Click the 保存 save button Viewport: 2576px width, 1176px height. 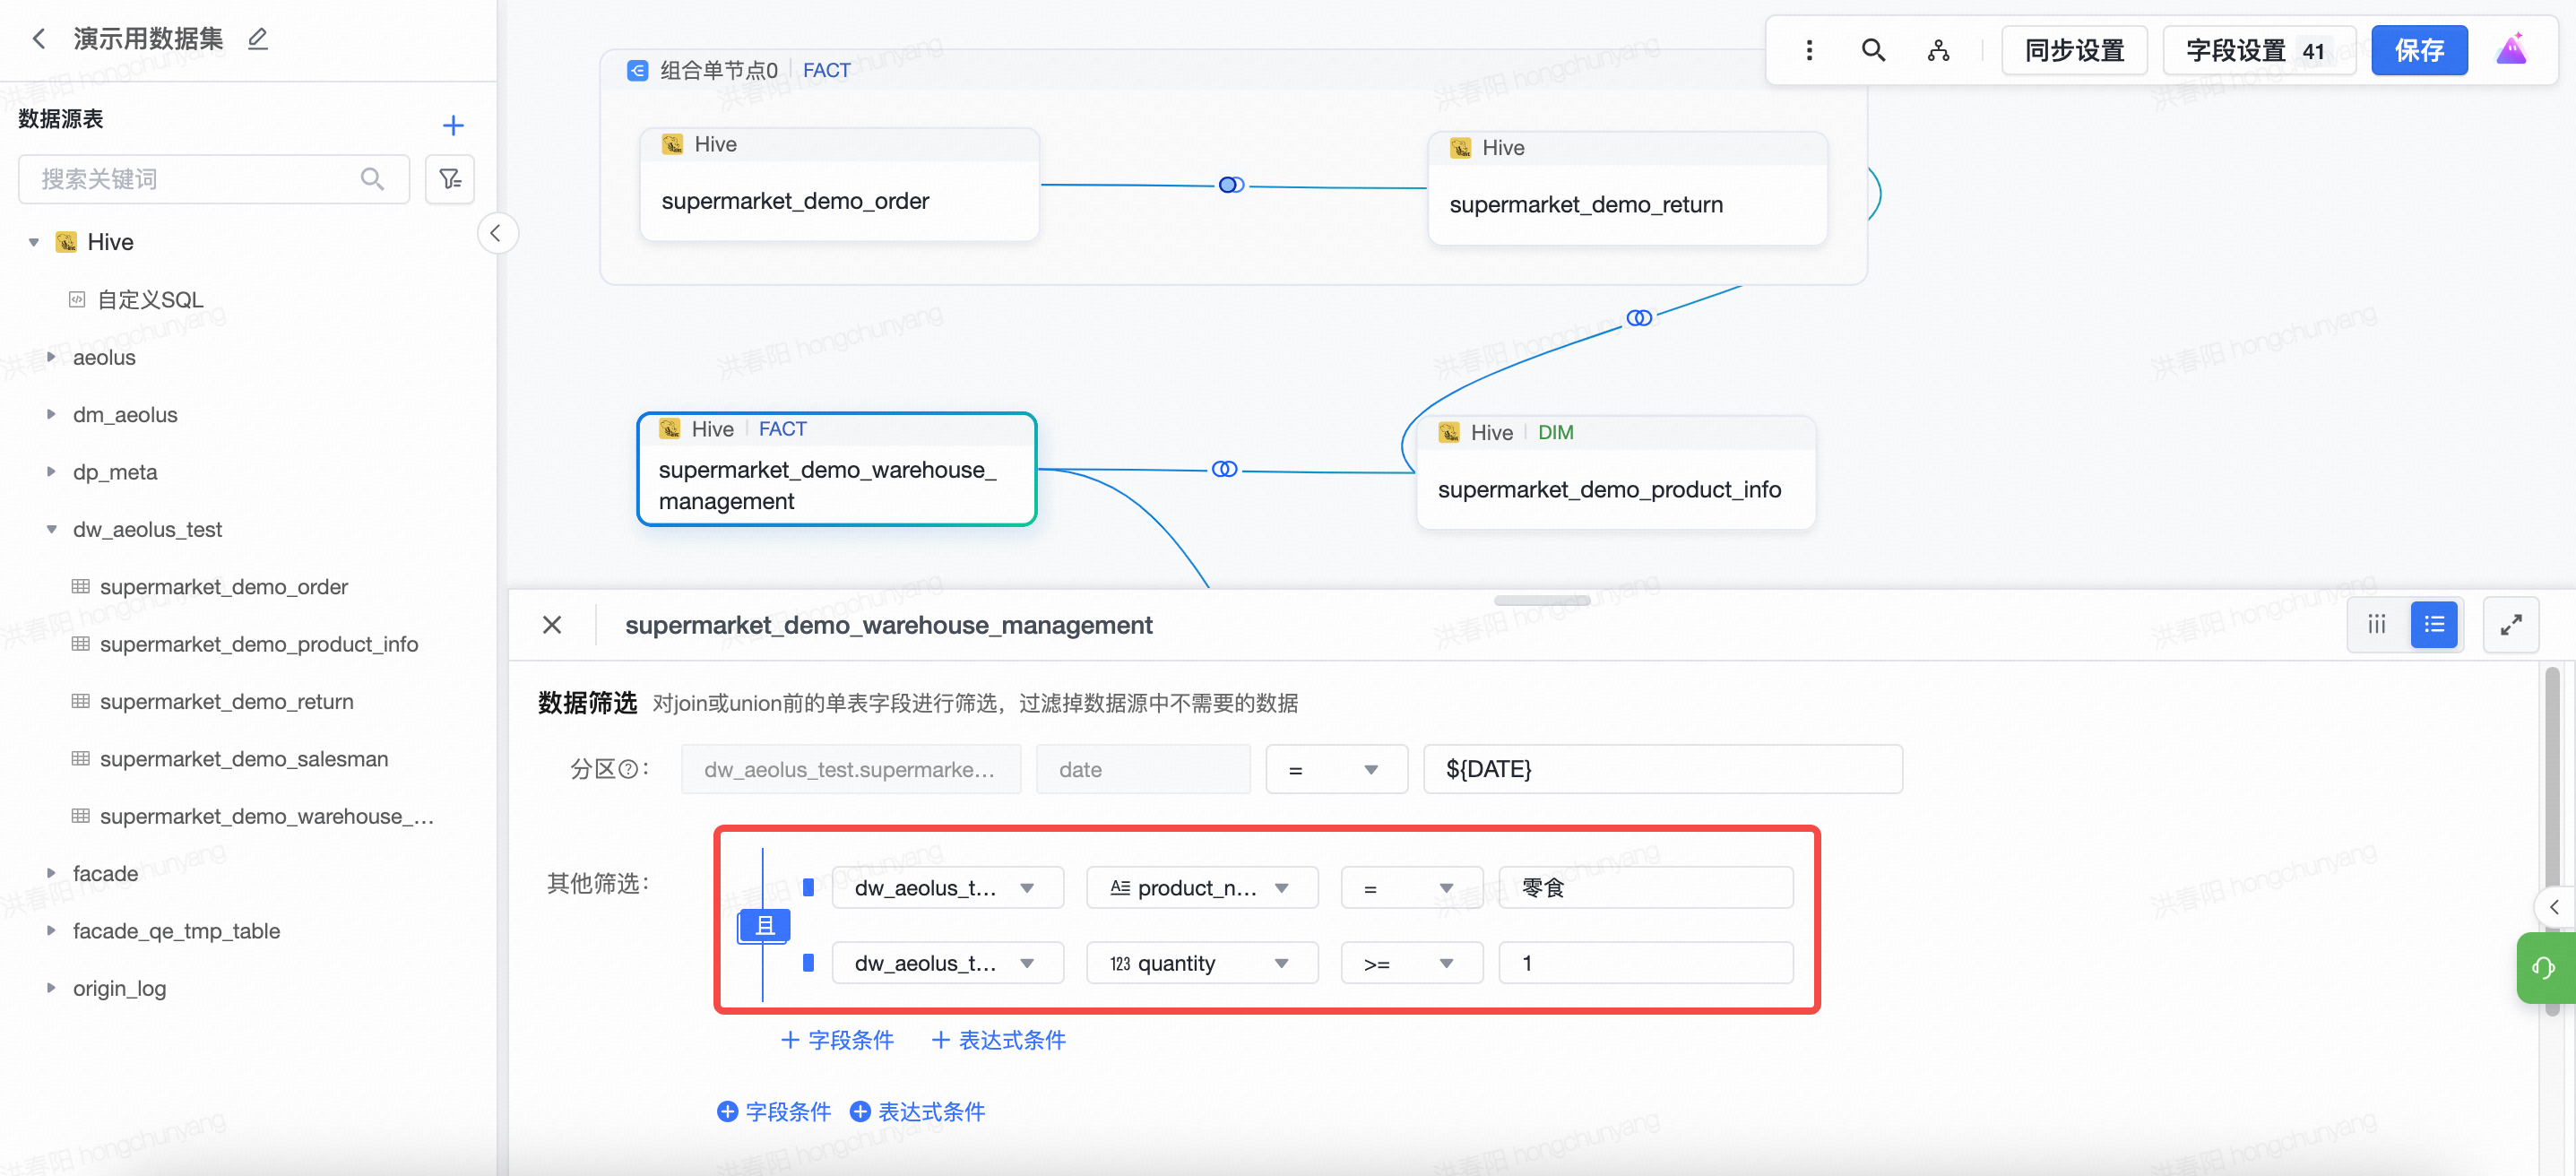click(2418, 50)
